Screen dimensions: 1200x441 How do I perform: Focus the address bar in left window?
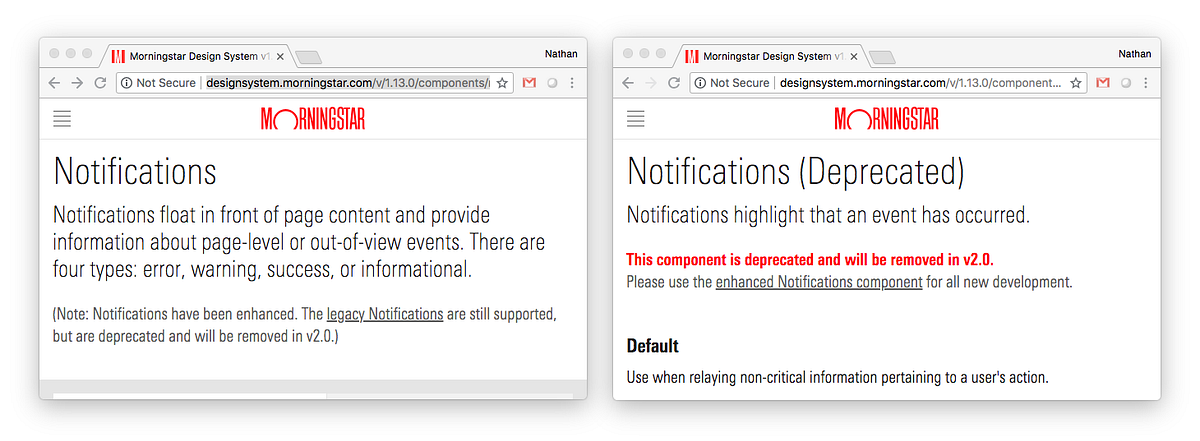pyautogui.click(x=315, y=83)
